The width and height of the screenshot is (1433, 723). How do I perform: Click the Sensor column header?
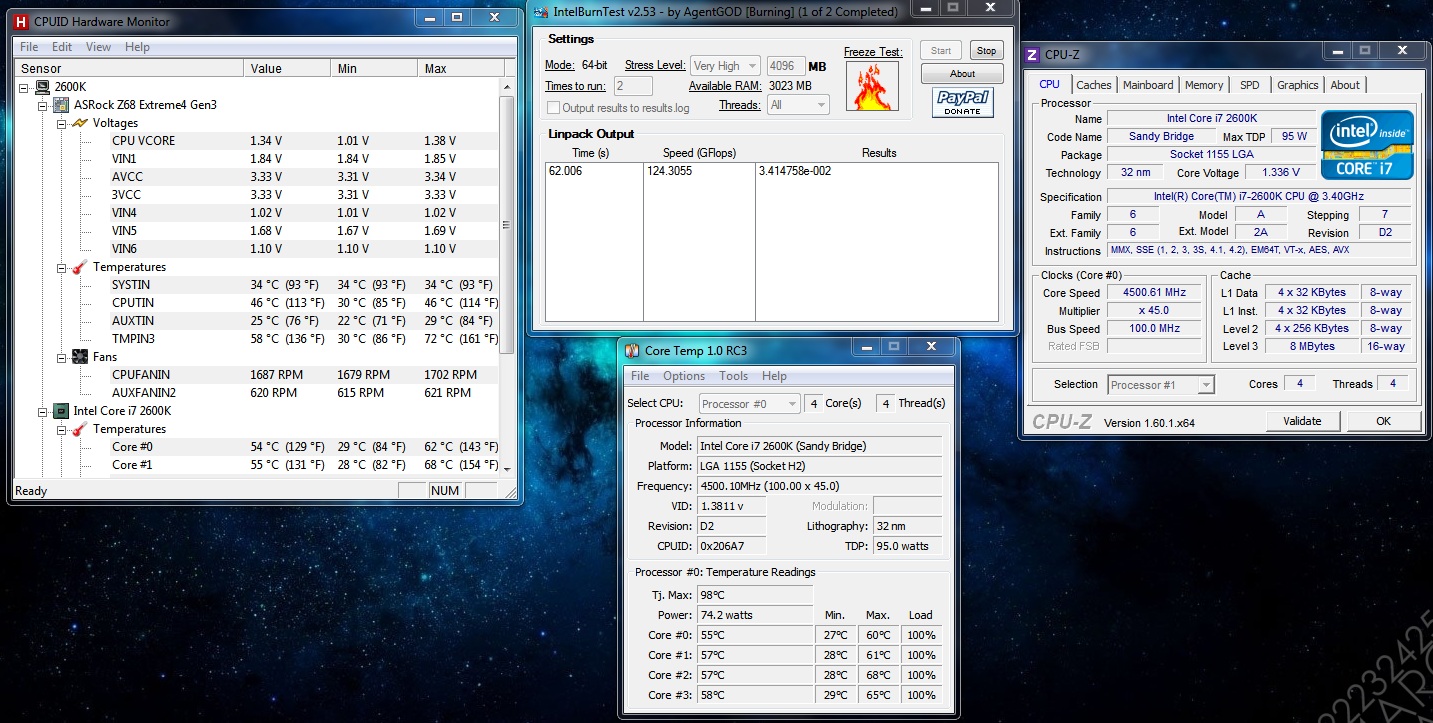coord(129,68)
